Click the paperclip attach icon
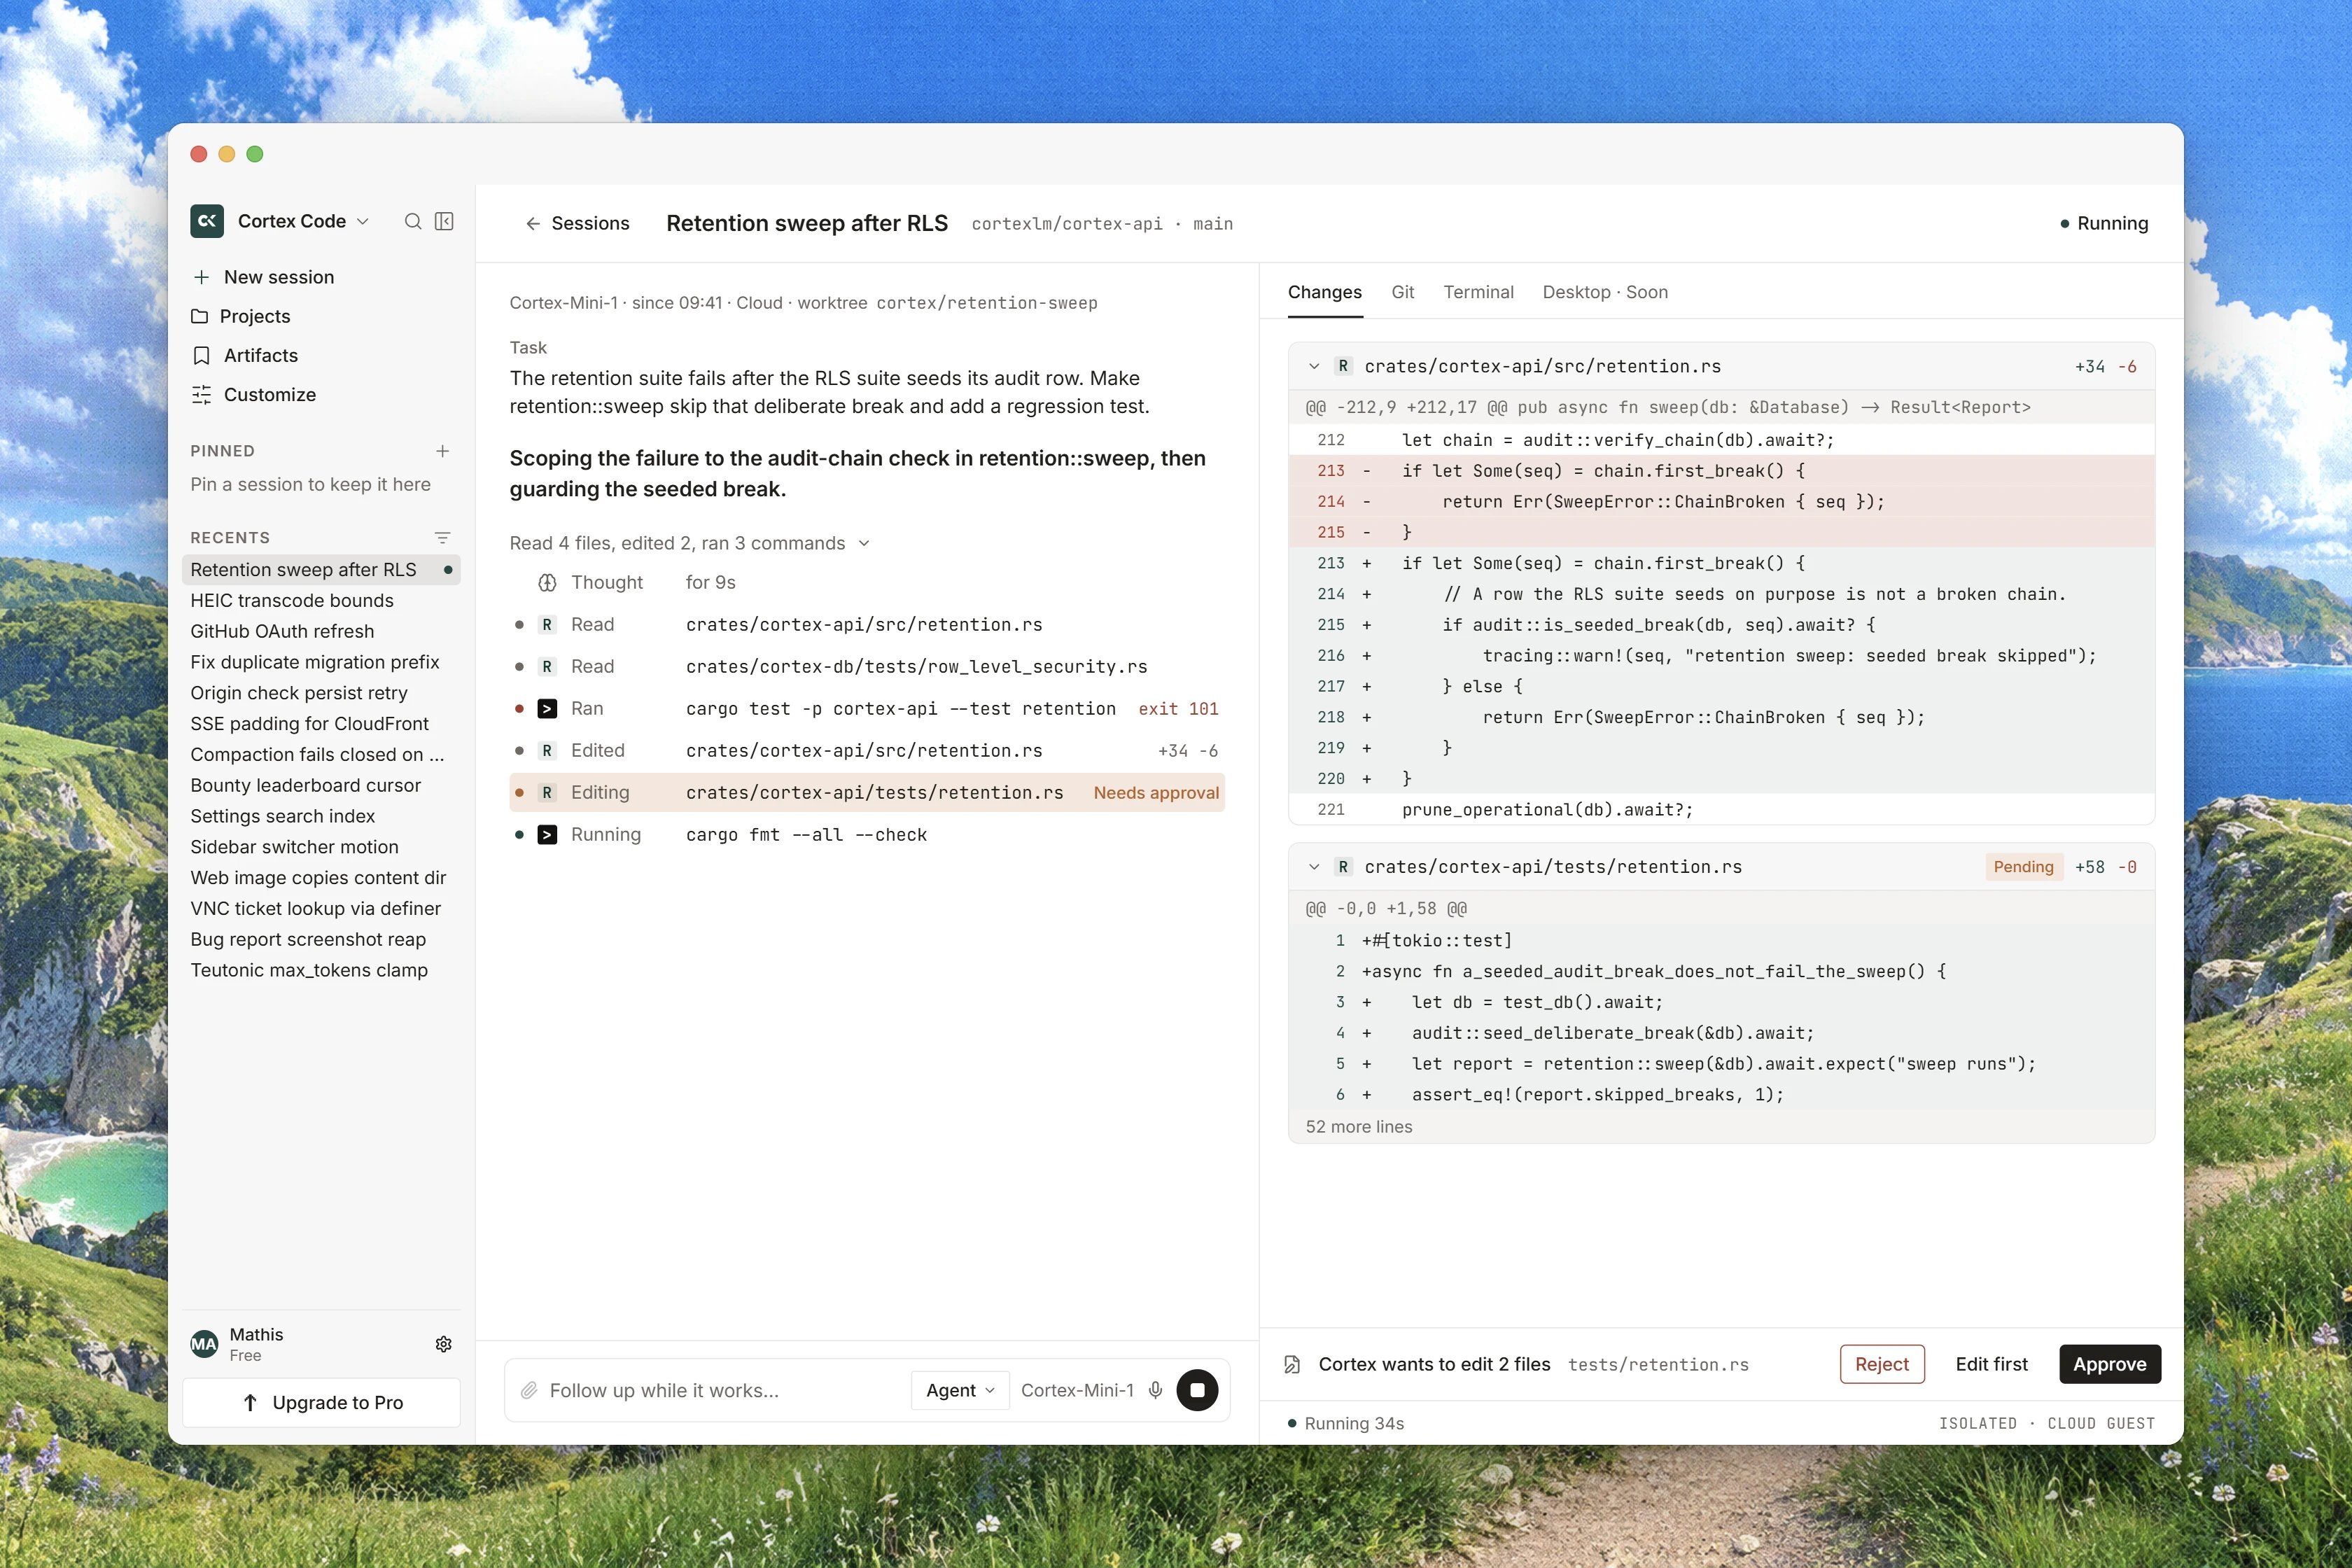This screenshot has width=2352, height=1568. (x=529, y=1390)
